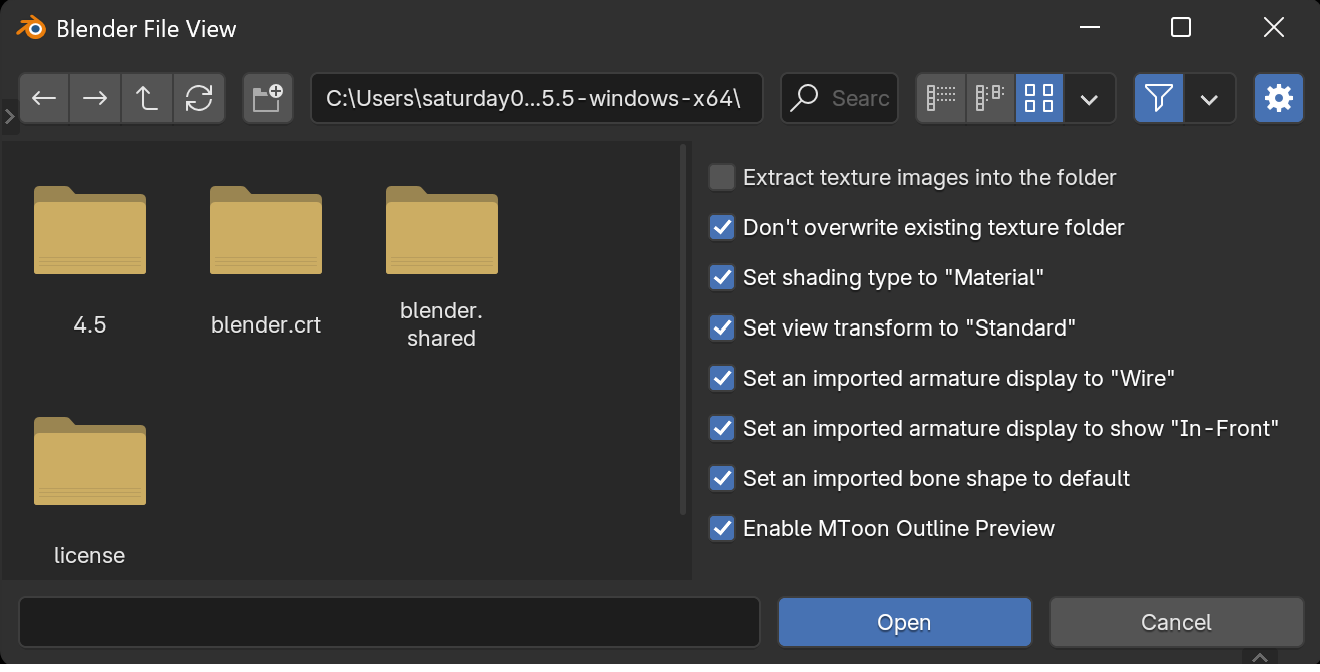Screen dimensions: 1320x672
Task: Switch to vertical list display mode
Action: pos(941,98)
